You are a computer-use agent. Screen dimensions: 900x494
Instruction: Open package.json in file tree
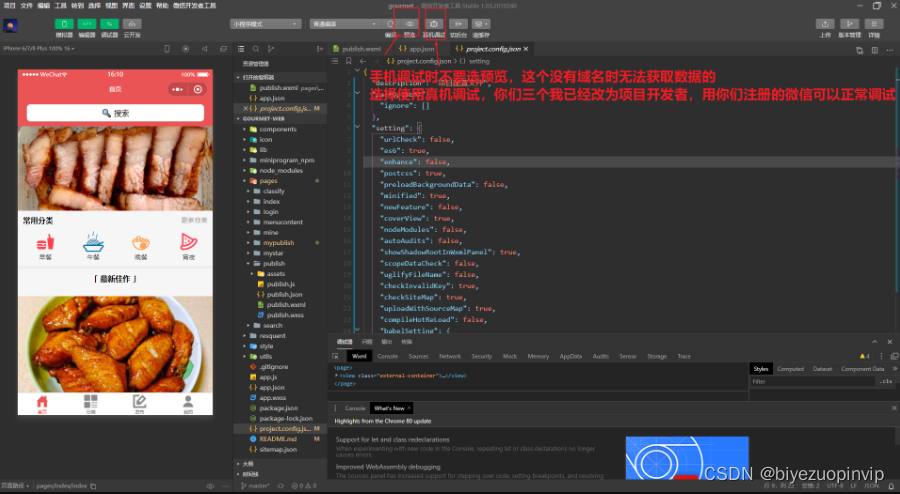coord(280,408)
